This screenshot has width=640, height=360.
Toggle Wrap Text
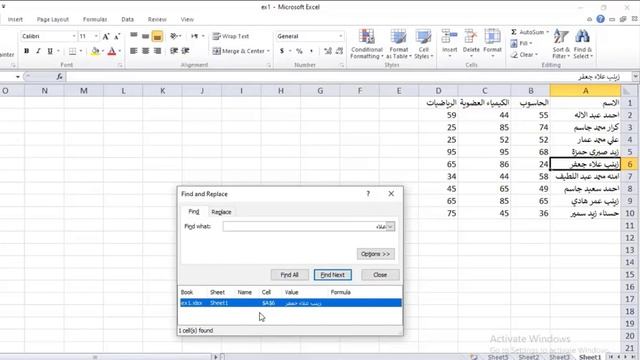(231, 36)
